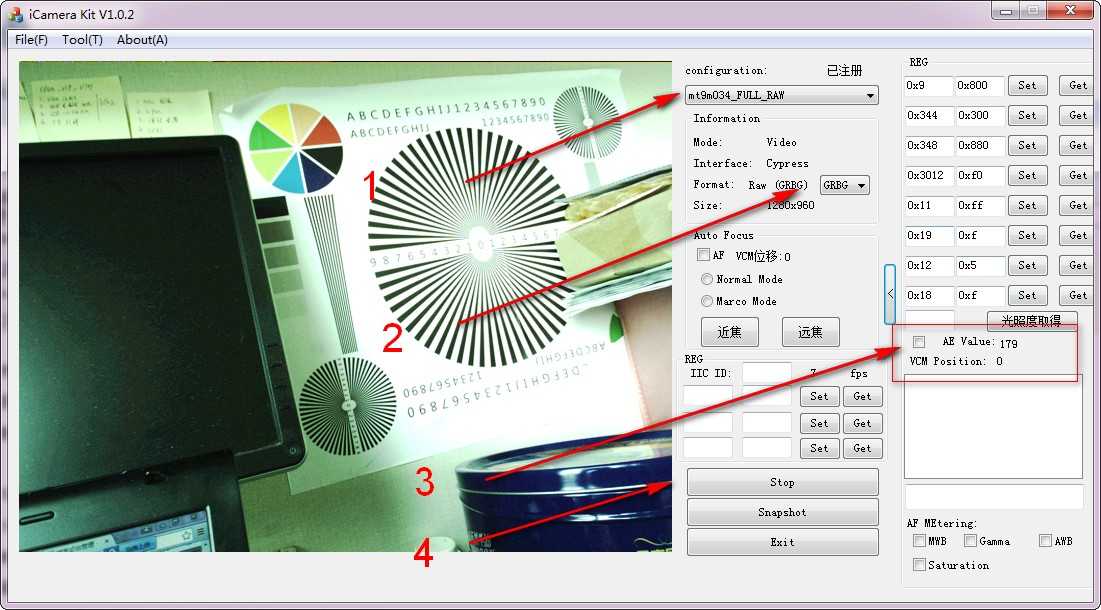Click the 光照度取得 button

tap(1031, 321)
